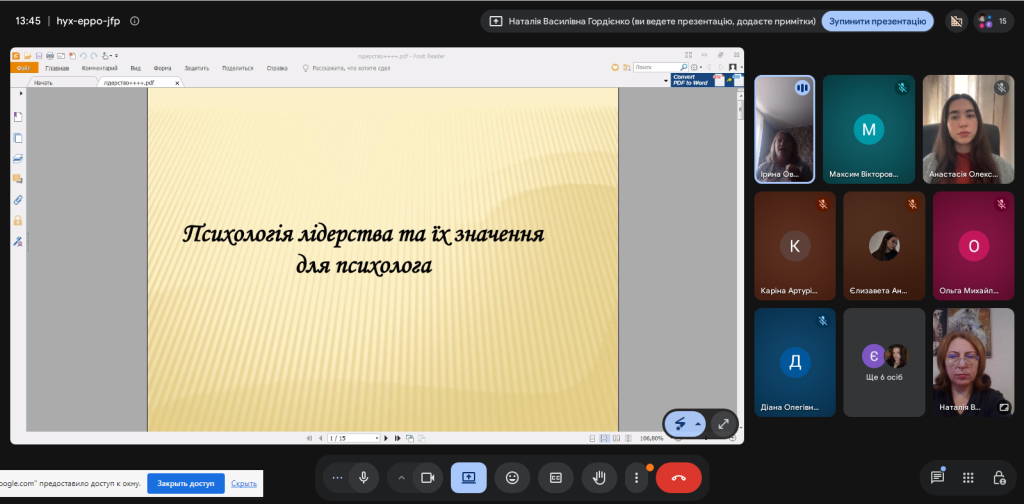This screenshot has height=504, width=1024.
Task: Open the Защитить ribbon tab
Action: click(x=197, y=68)
